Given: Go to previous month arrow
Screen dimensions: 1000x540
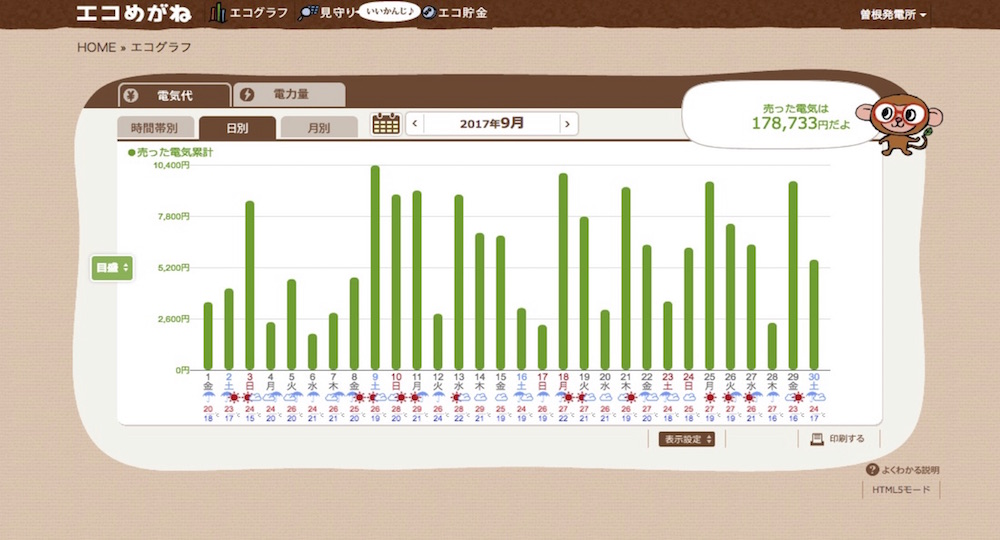Looking at the screenshot, I should point(415,124).
